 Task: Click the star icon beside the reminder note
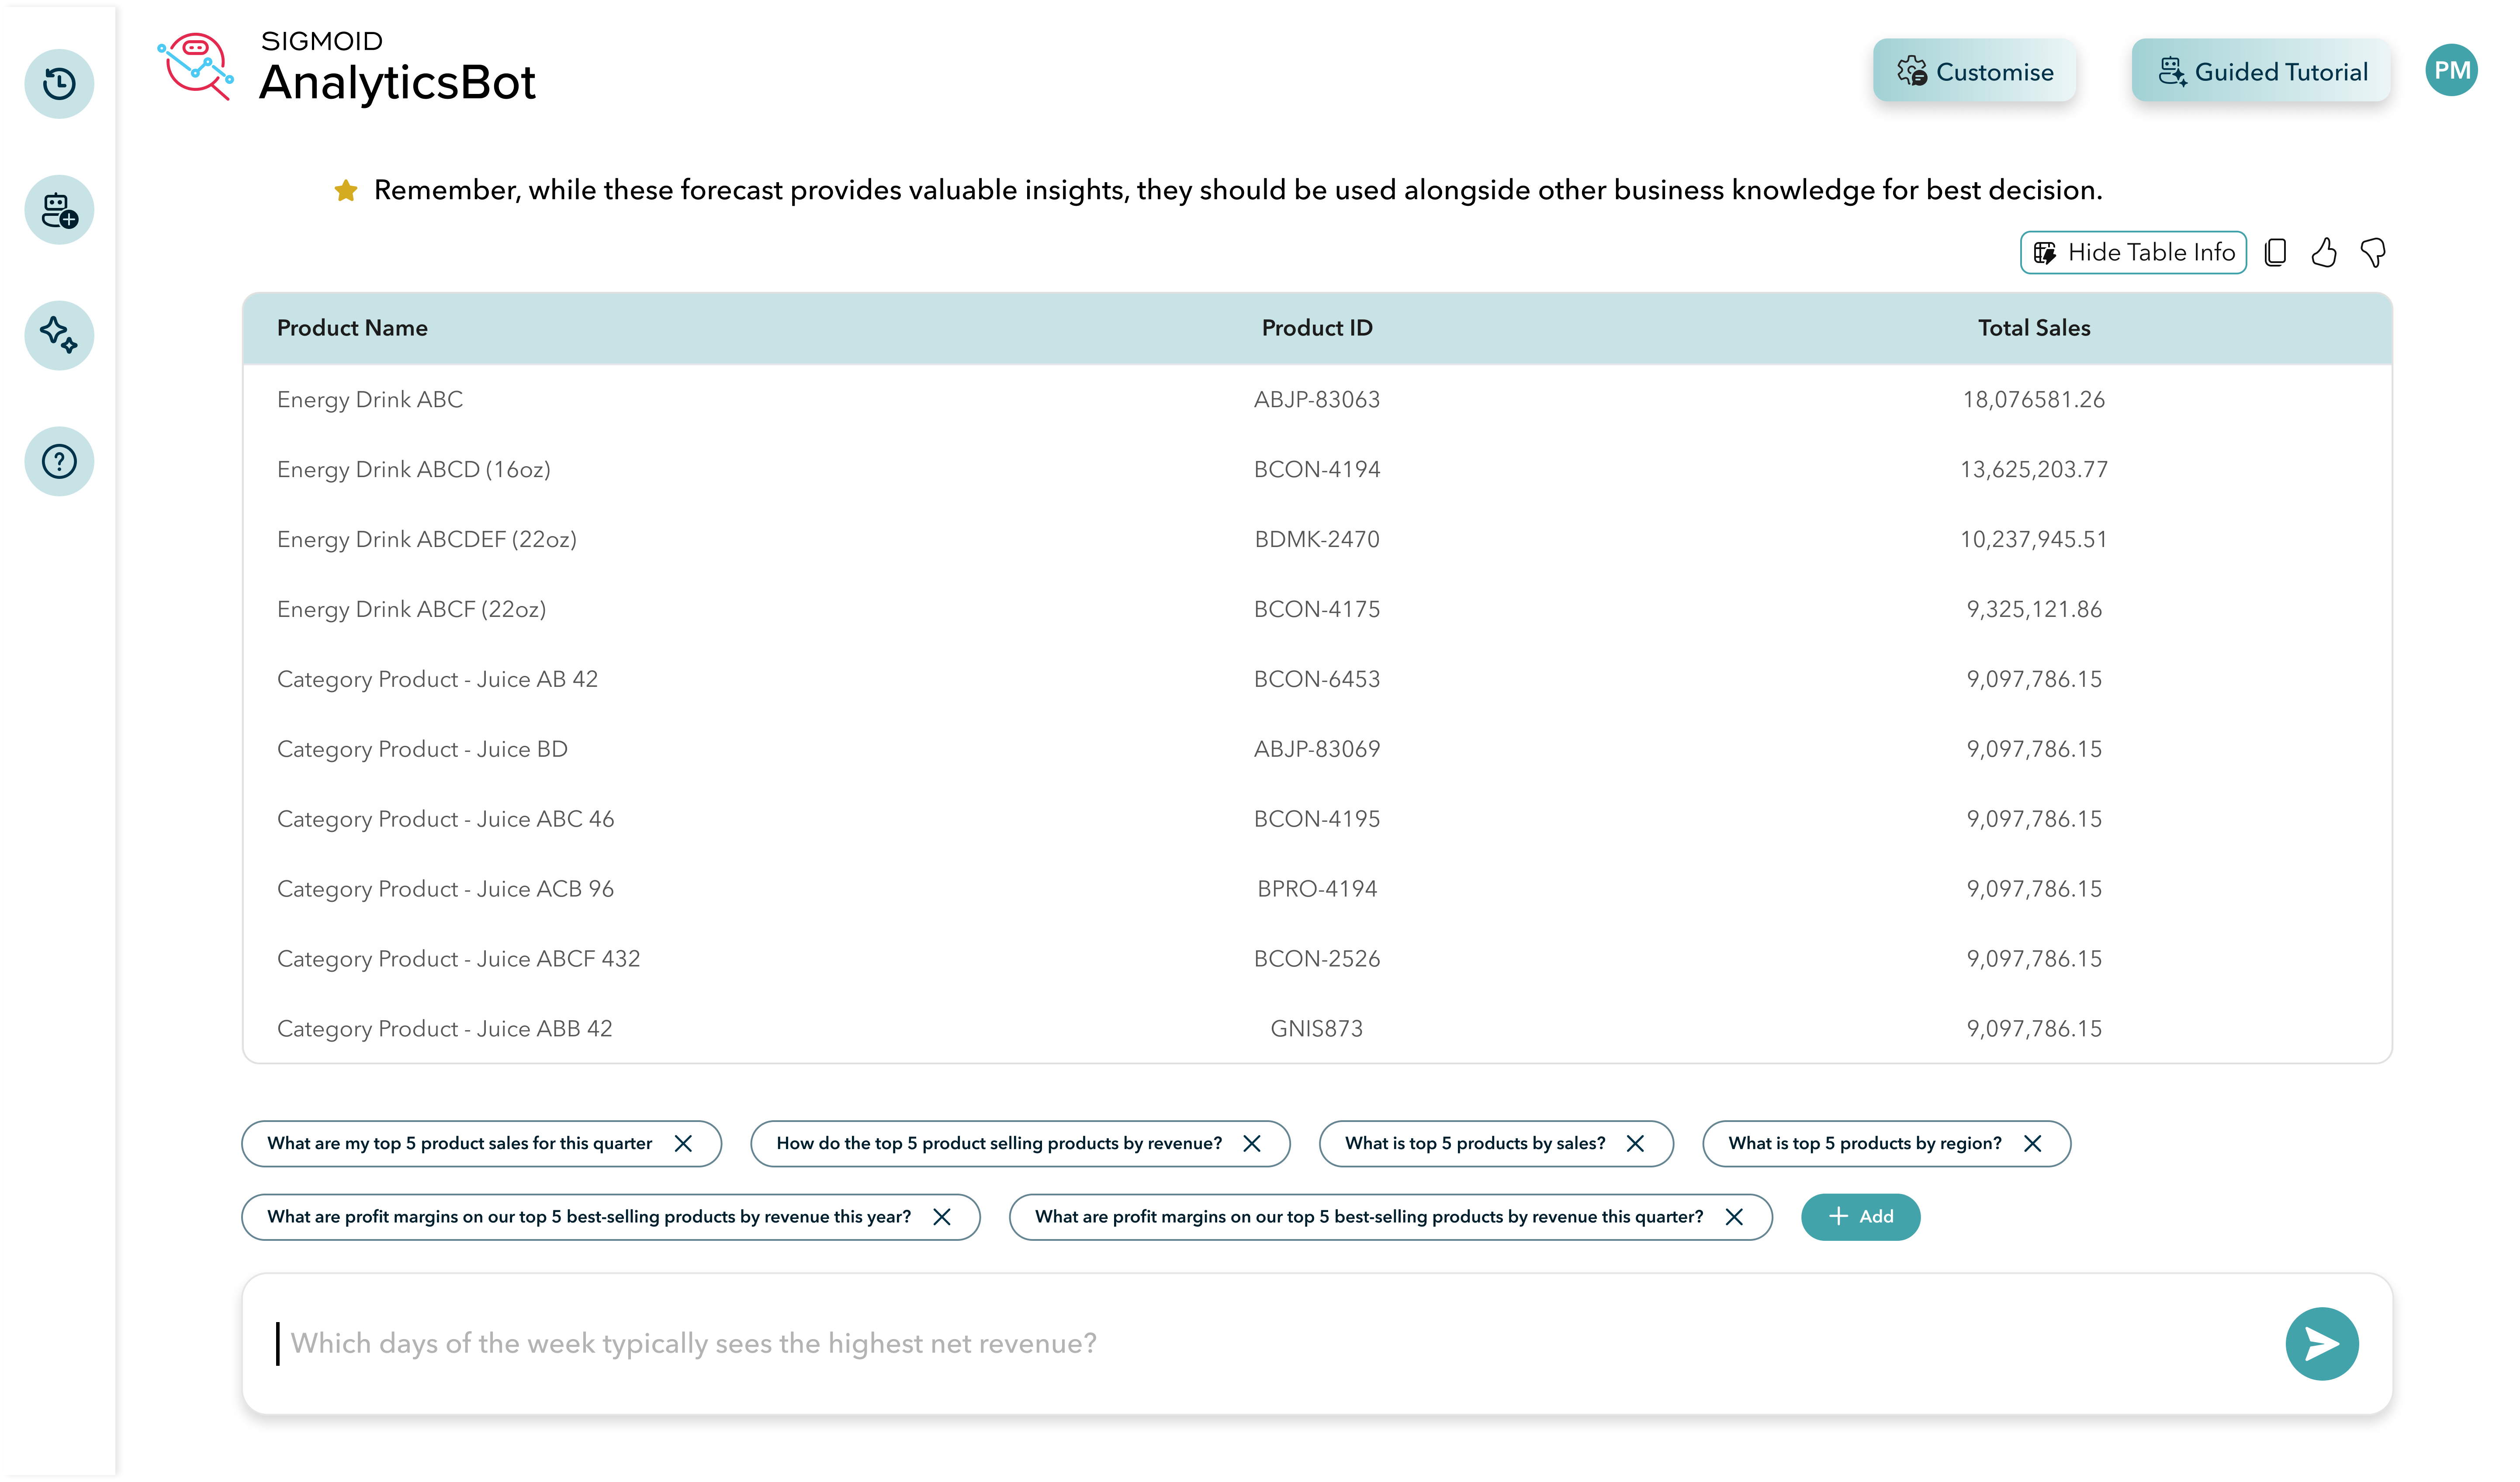346,190
